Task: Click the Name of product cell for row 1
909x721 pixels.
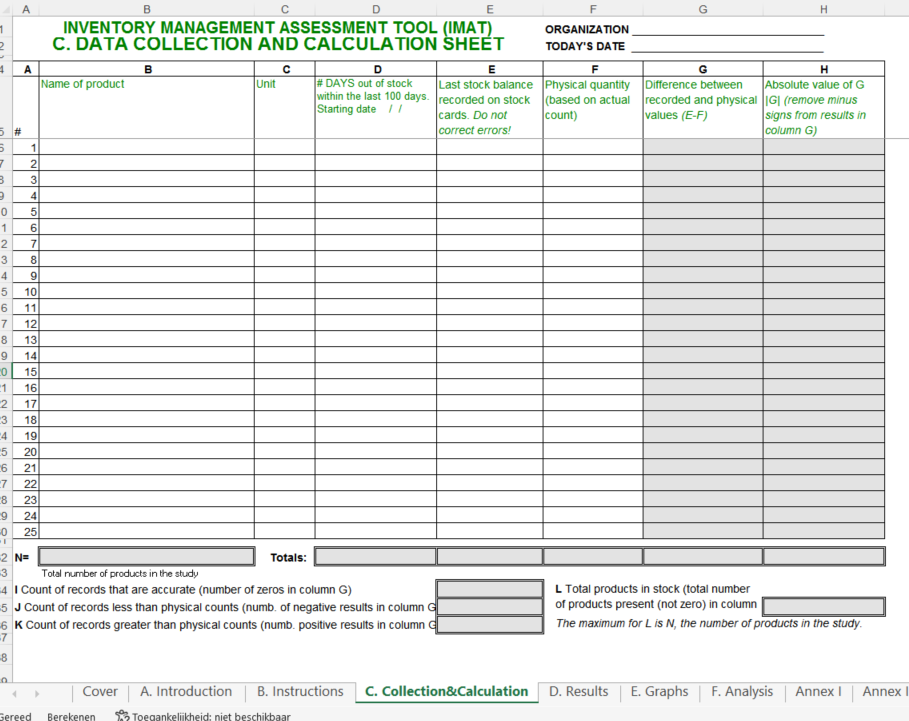Action: [148, 148]
